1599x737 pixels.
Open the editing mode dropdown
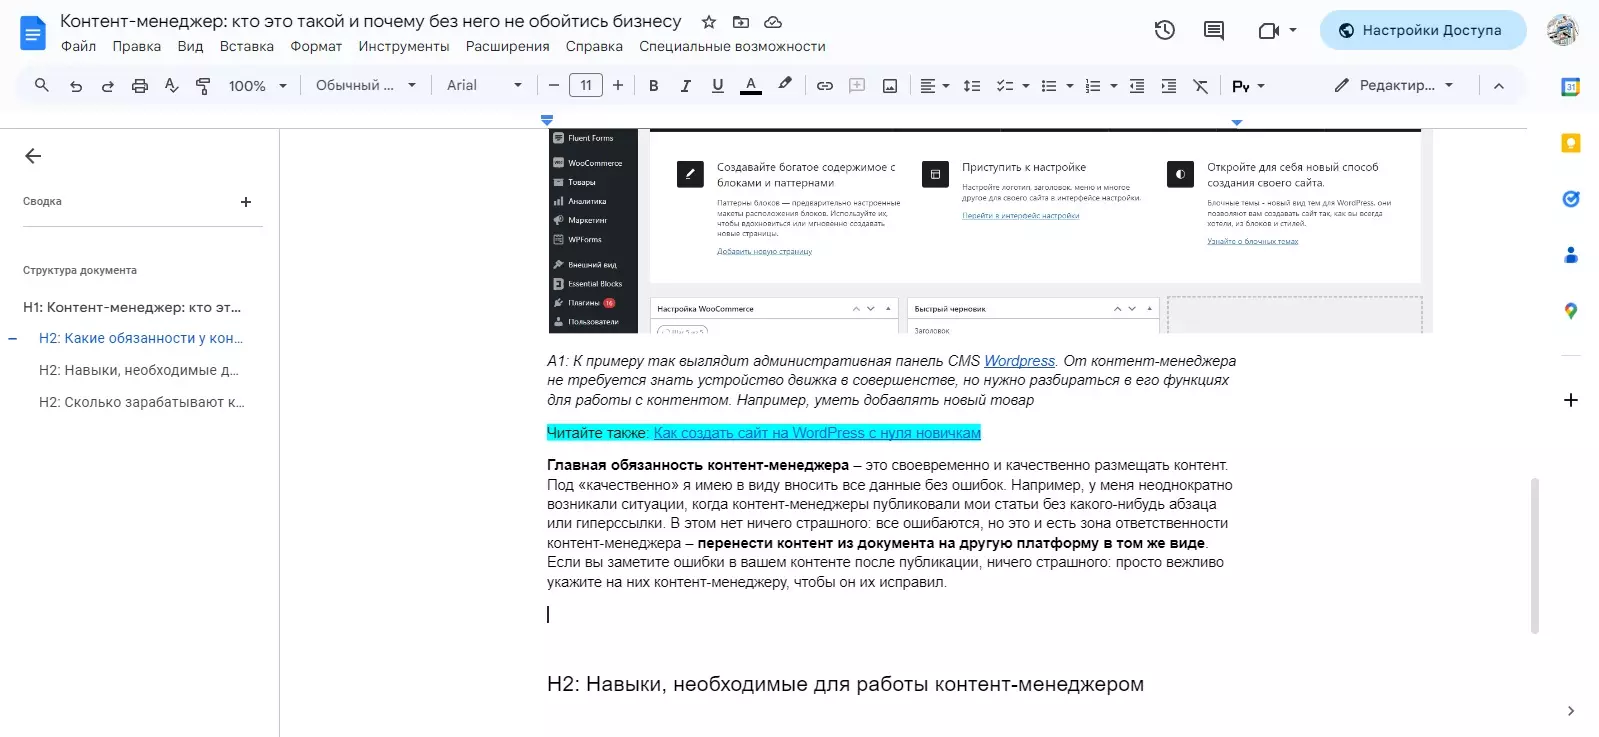[1393, 86]
